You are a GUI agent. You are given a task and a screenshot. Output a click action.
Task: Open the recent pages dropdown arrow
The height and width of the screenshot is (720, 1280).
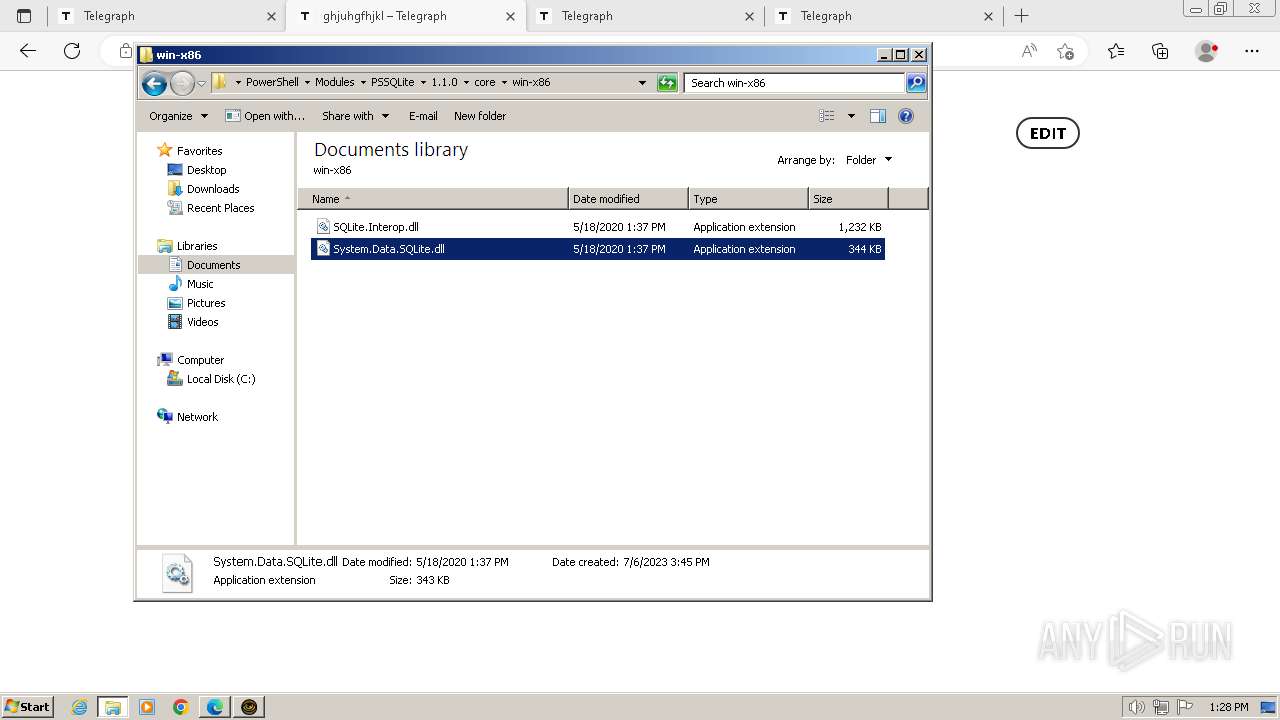tap(201, 84)
